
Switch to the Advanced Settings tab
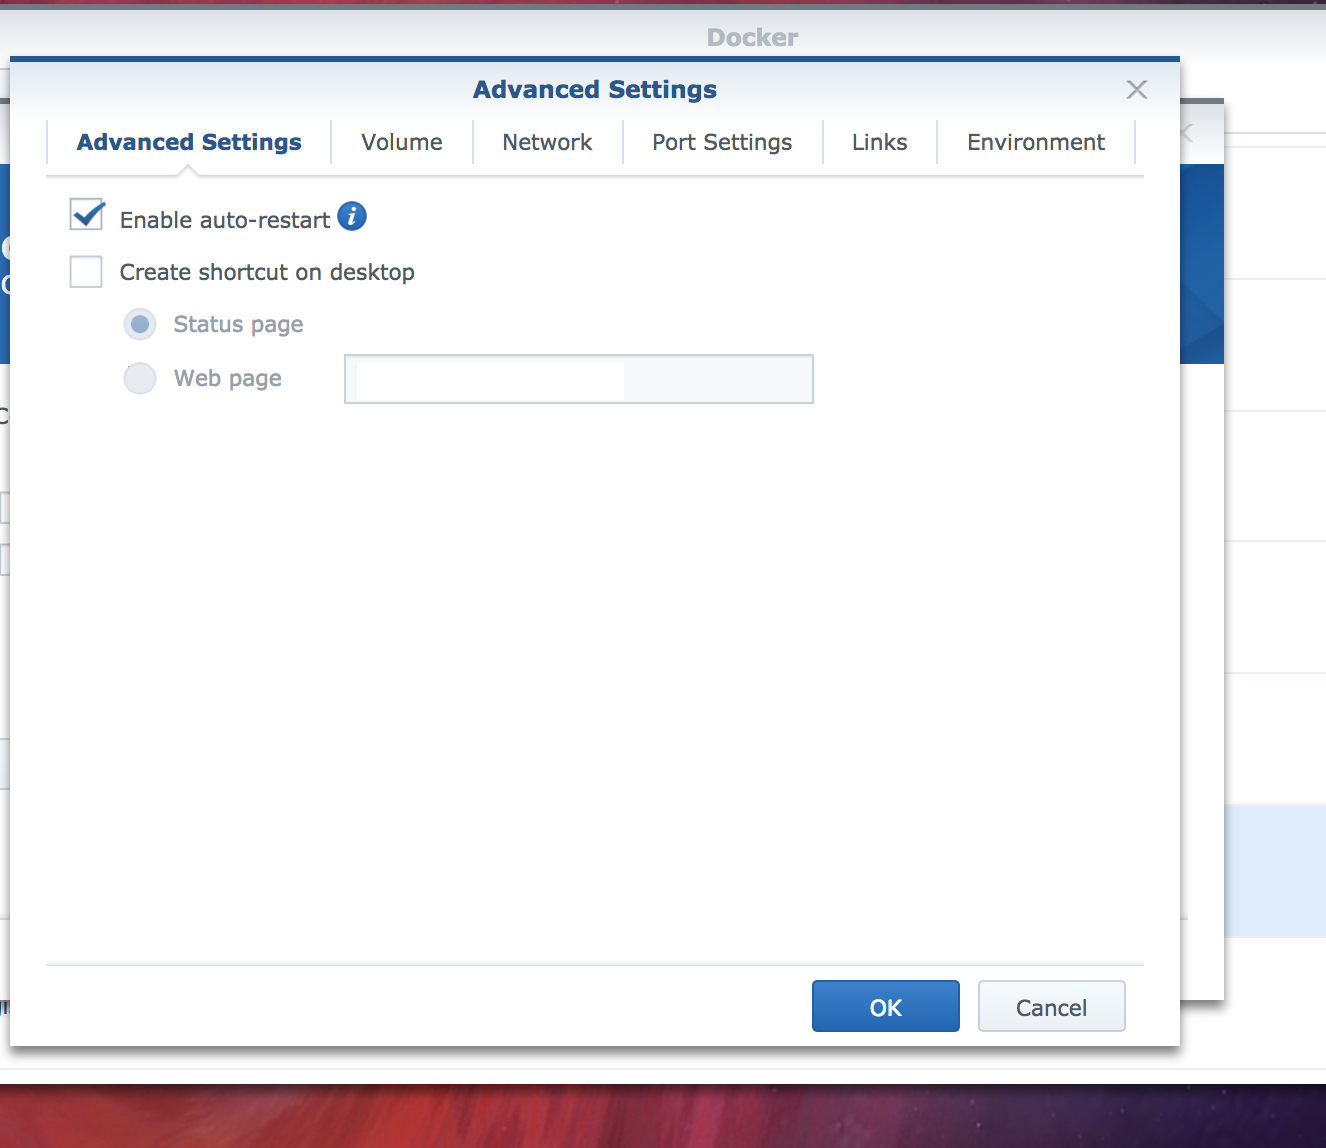click(x=189, y=142)
